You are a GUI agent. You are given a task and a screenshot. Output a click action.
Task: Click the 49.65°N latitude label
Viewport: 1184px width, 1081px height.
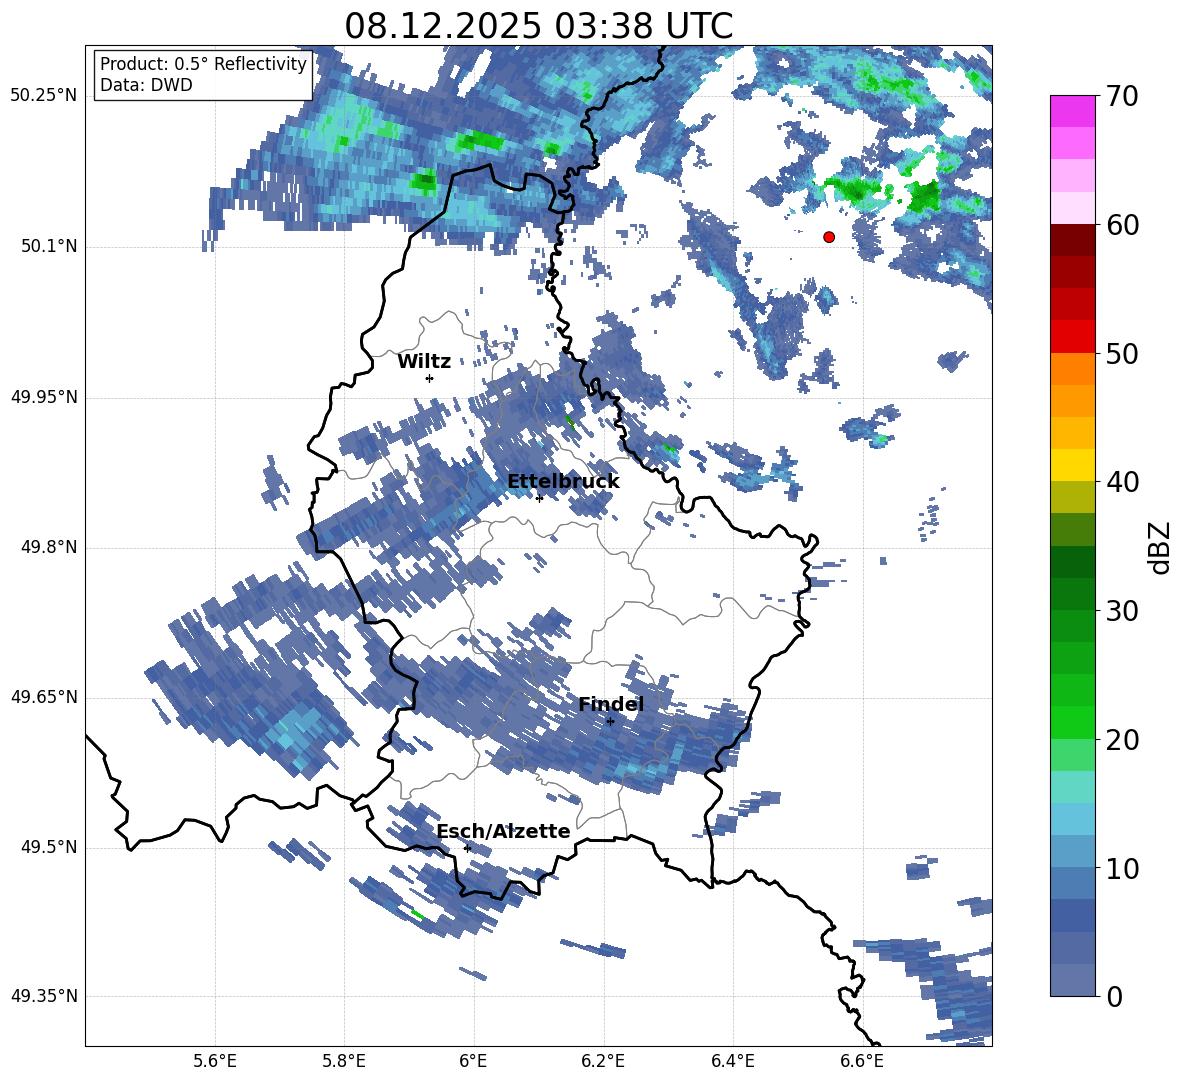click(44, 697)
